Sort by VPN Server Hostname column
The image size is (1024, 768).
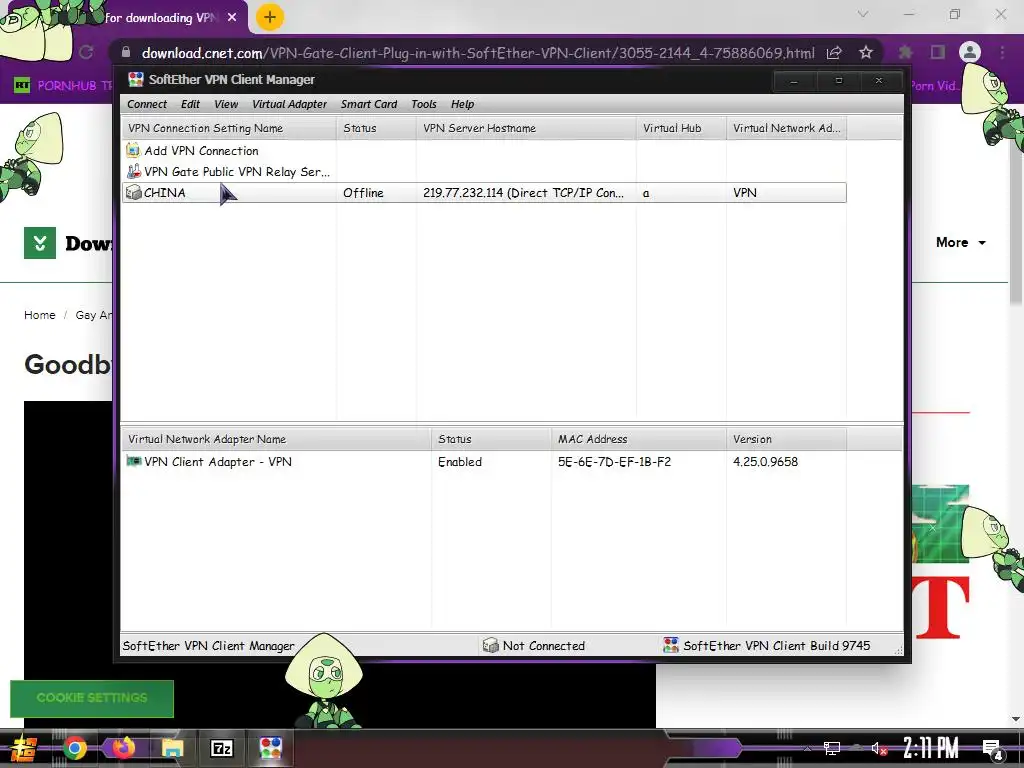click(x=526, y=128)
